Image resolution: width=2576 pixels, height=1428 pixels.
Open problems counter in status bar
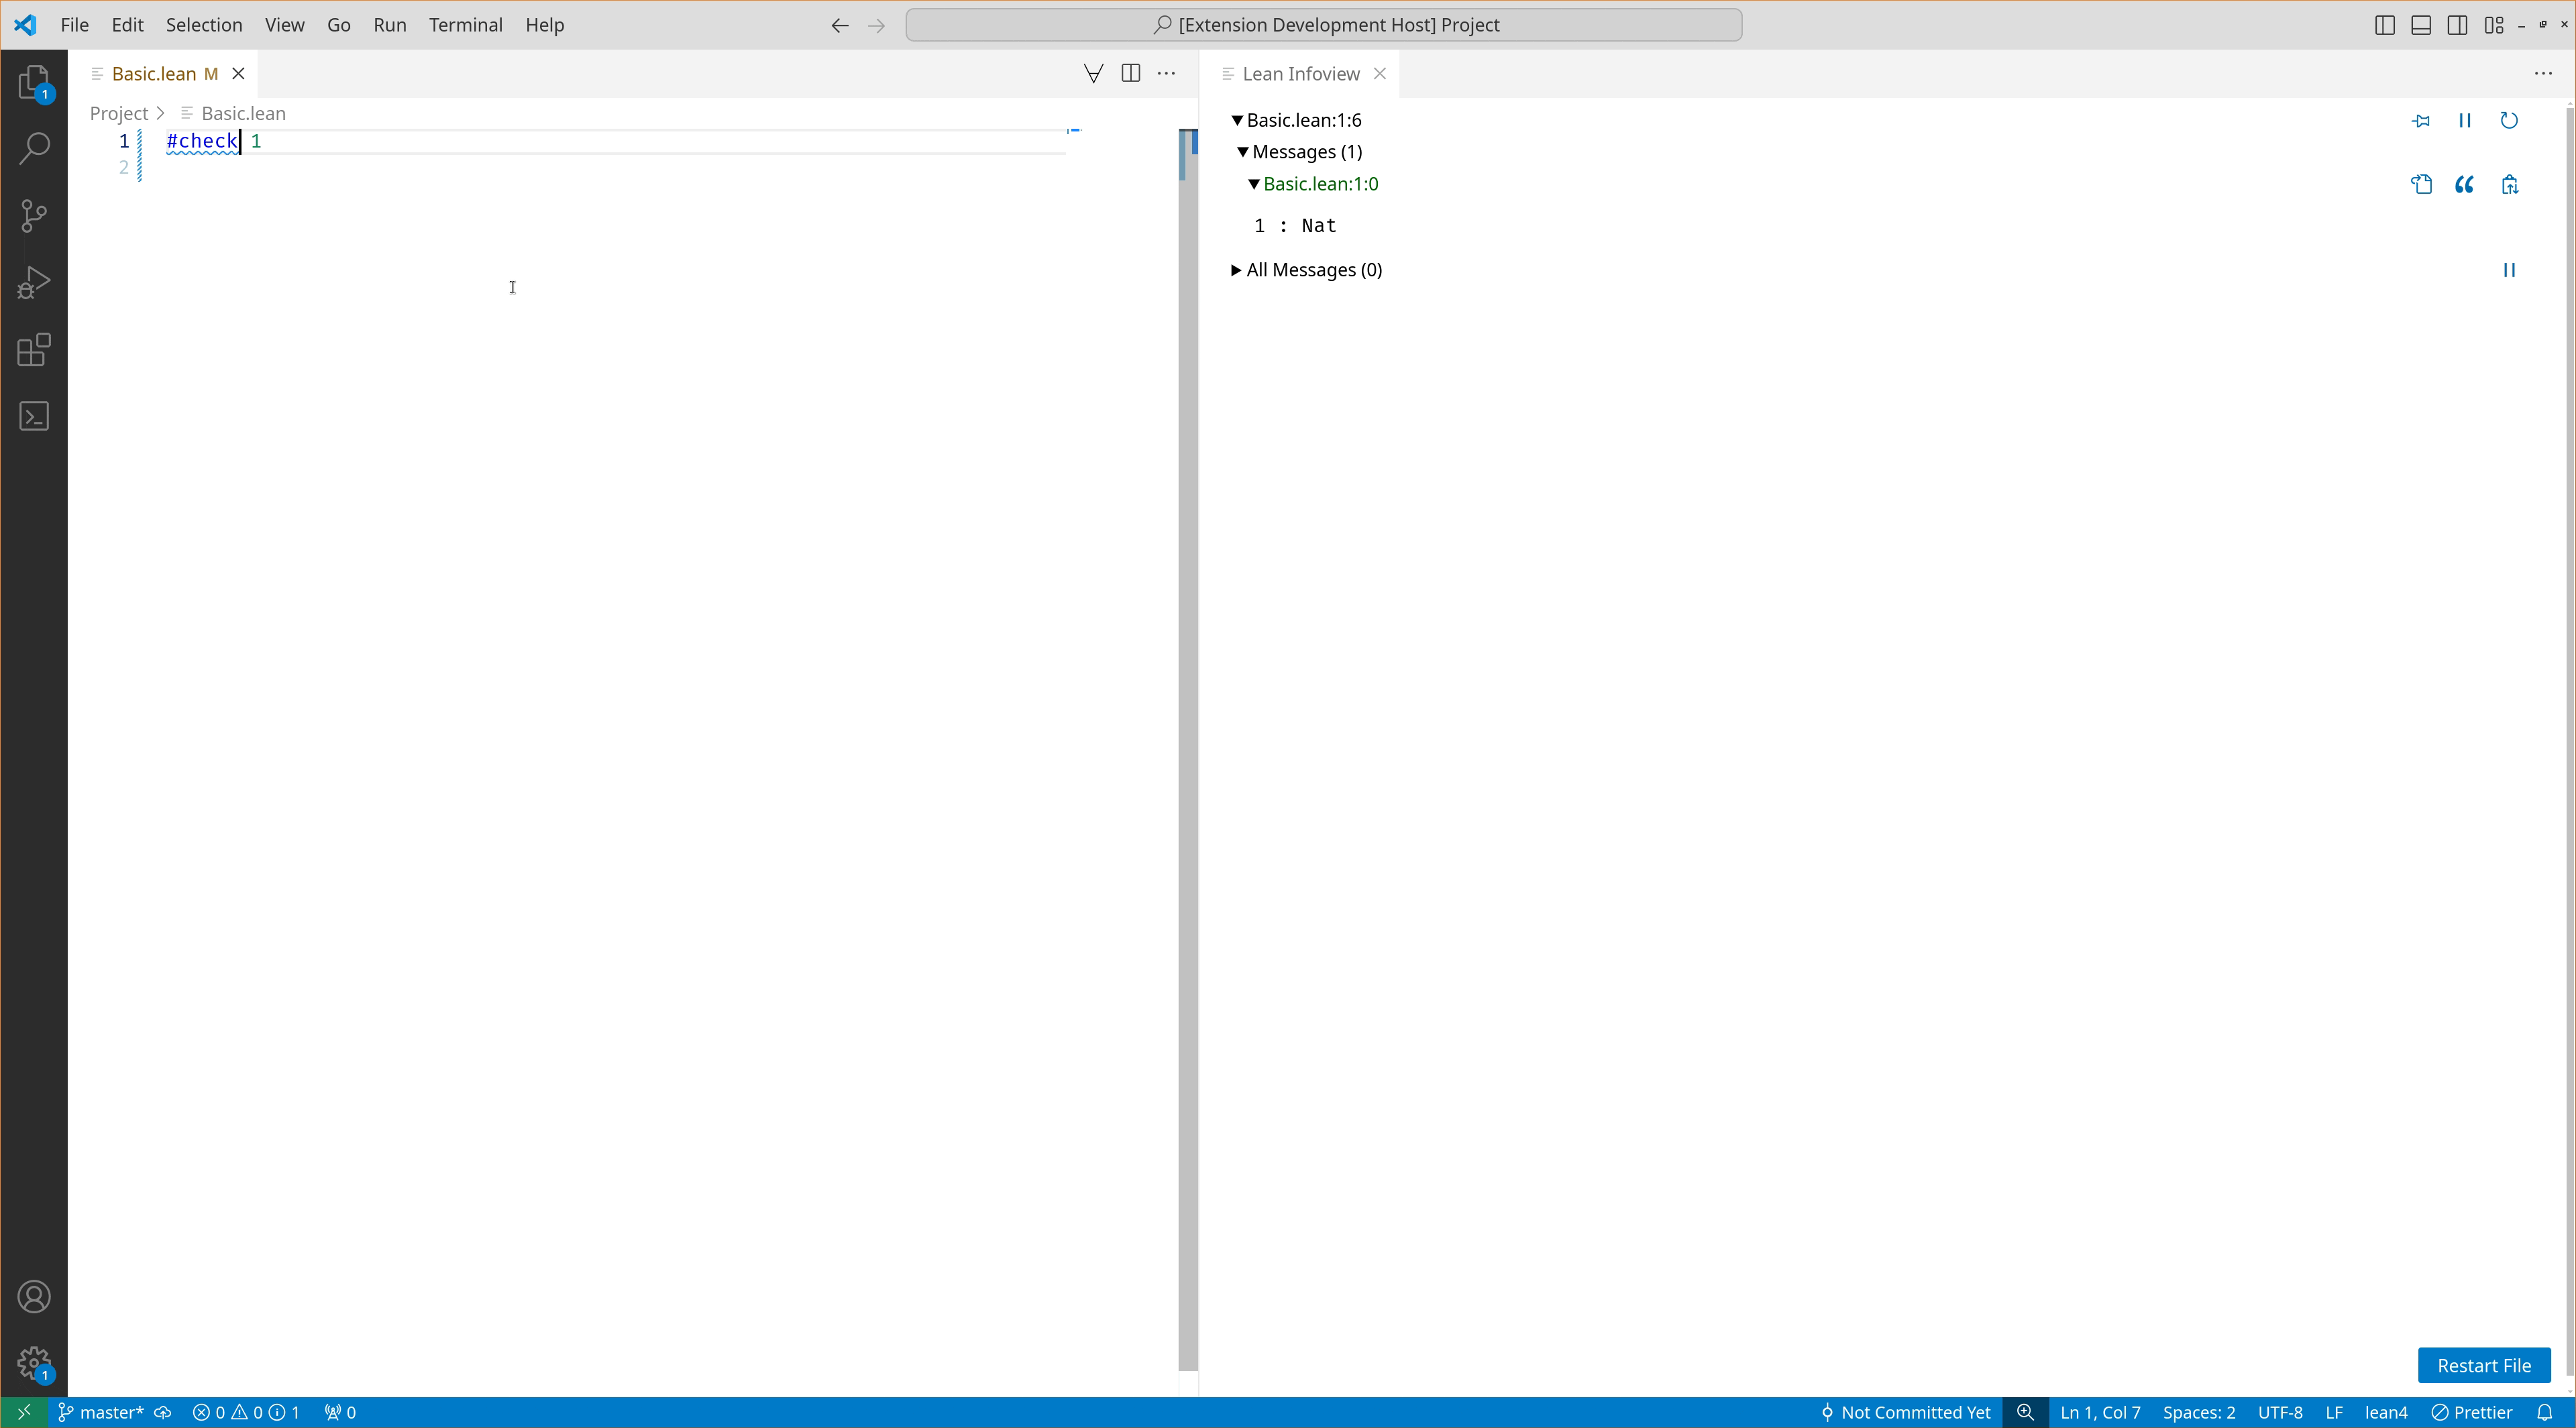tap(246, 1412)
